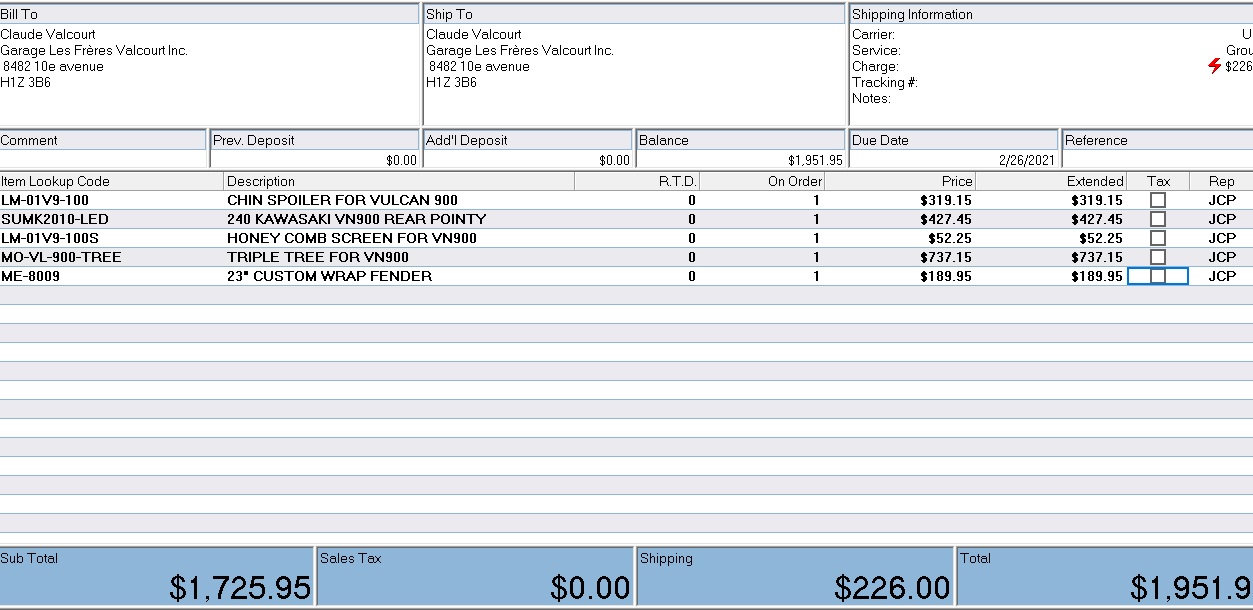
Task: Click the Extended column header
Action: [x=1051, y=181]
